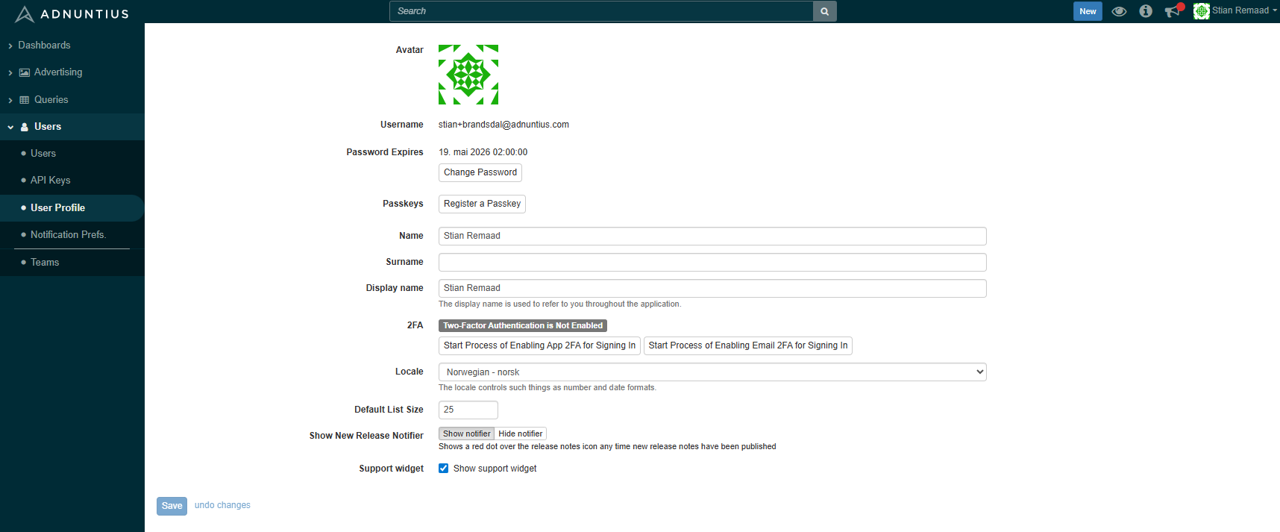Open Notification Prefs. in sidebar

[68, 234]
